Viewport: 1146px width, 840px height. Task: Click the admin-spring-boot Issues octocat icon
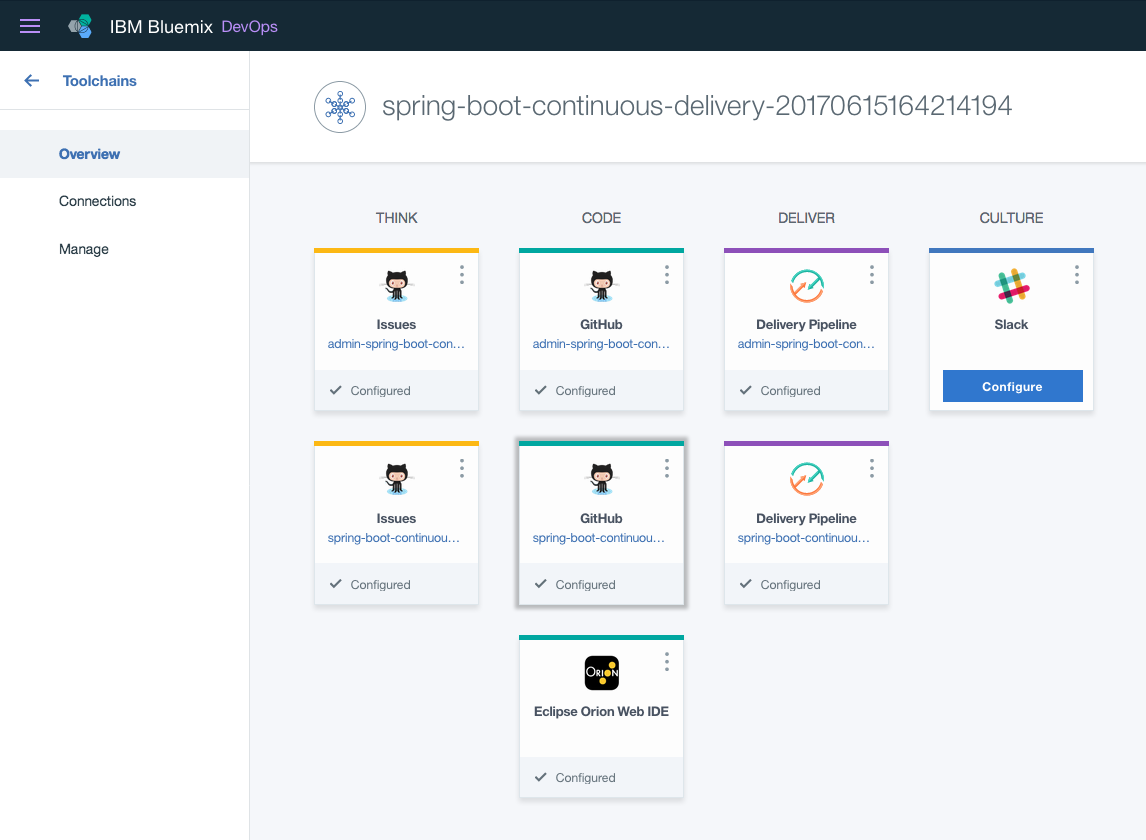[x=397, y=286]
